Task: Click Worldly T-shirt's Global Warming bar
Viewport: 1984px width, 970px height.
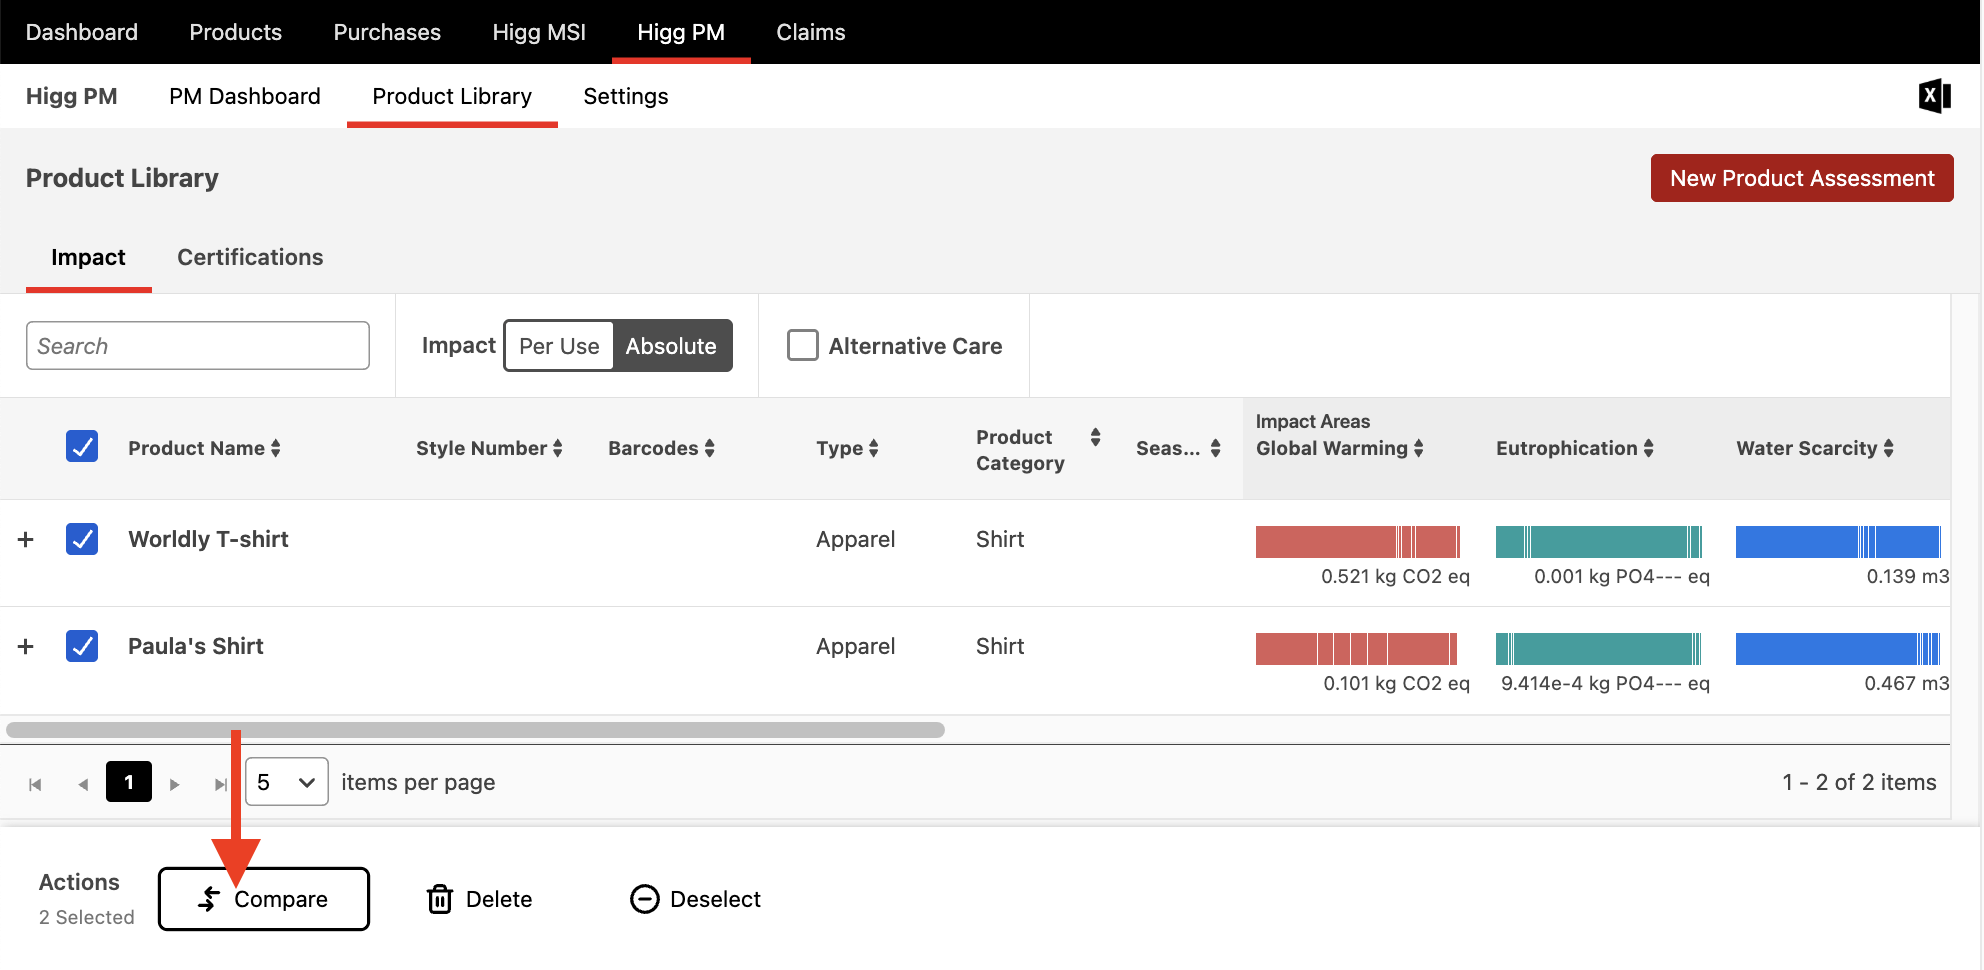Action: coord(1358,541)
